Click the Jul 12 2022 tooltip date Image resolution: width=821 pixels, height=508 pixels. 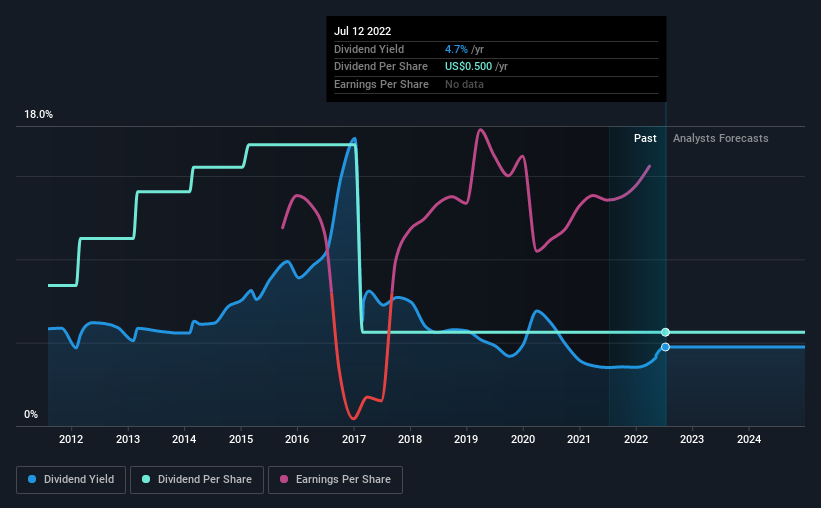pyautogui.click(x=362, y=31)
